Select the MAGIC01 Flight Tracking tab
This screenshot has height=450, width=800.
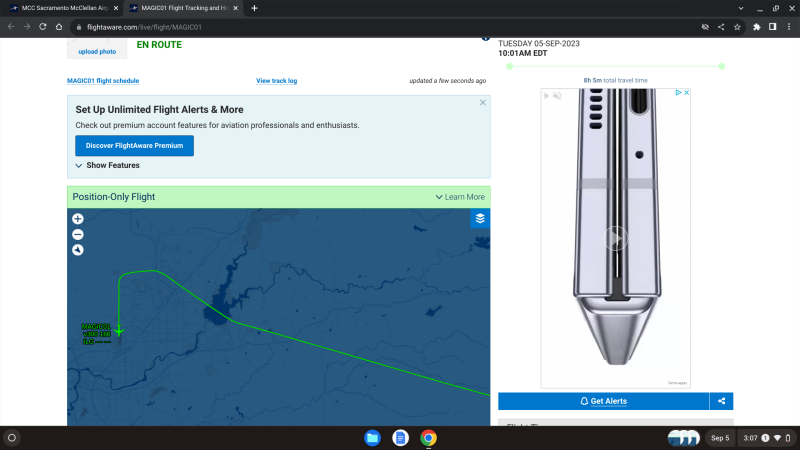coord(184,8)
